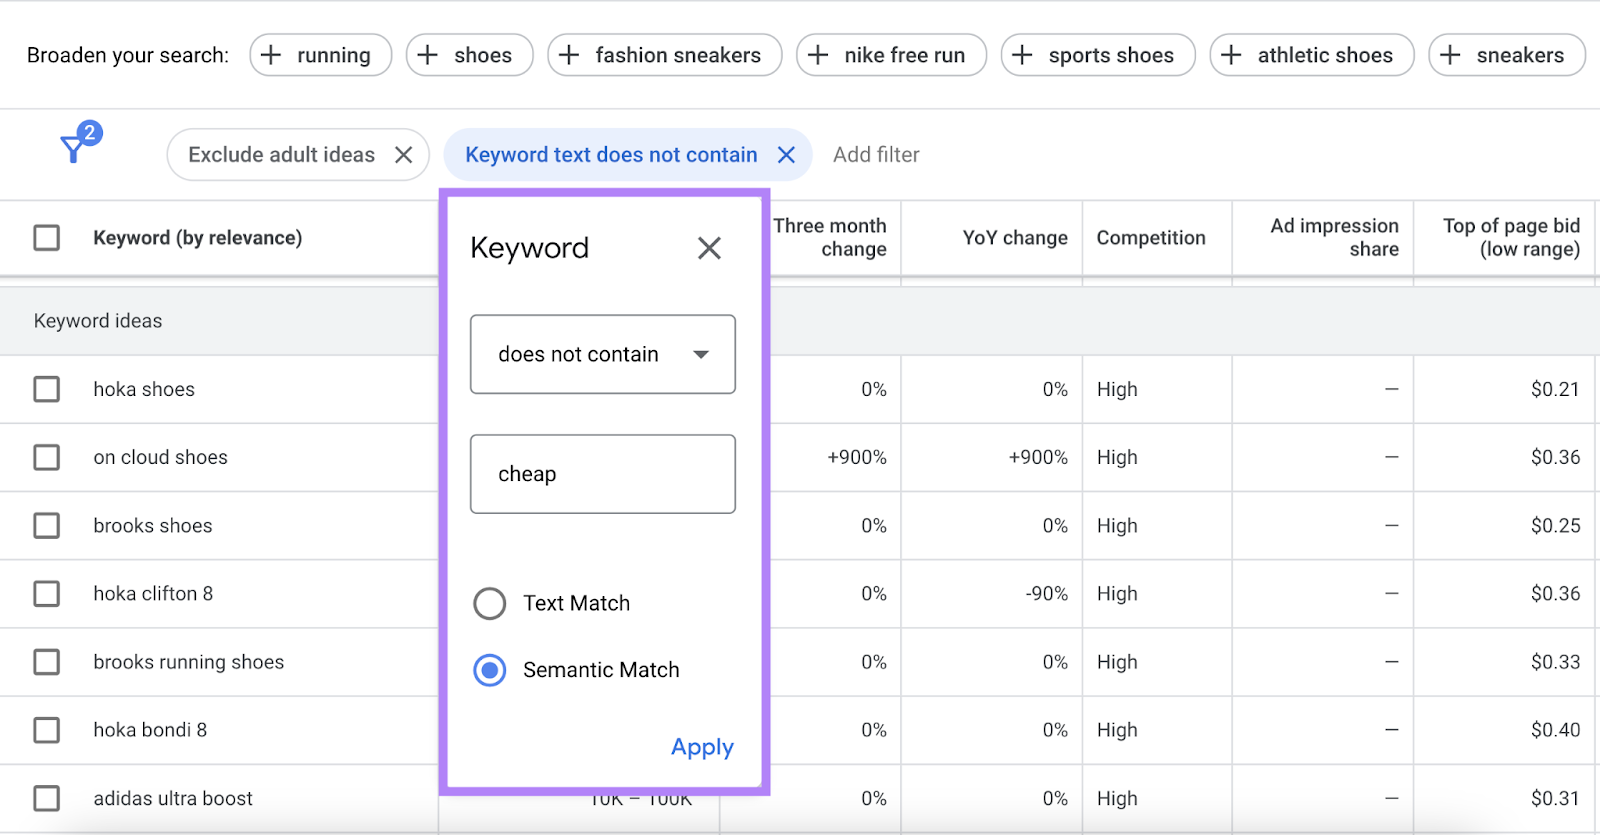Select the Semantic Match radio option
The image size is (1600, 835).
click(x=489, y=670)
